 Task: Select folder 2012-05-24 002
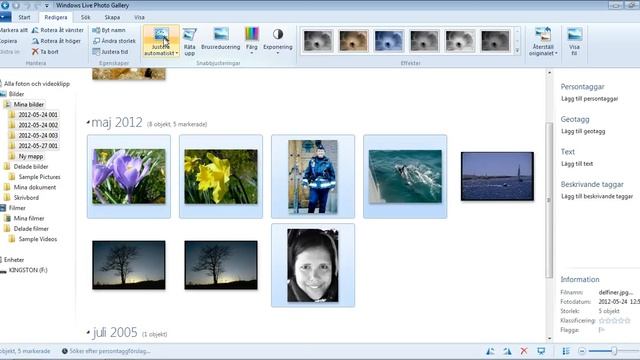[38, 125]
